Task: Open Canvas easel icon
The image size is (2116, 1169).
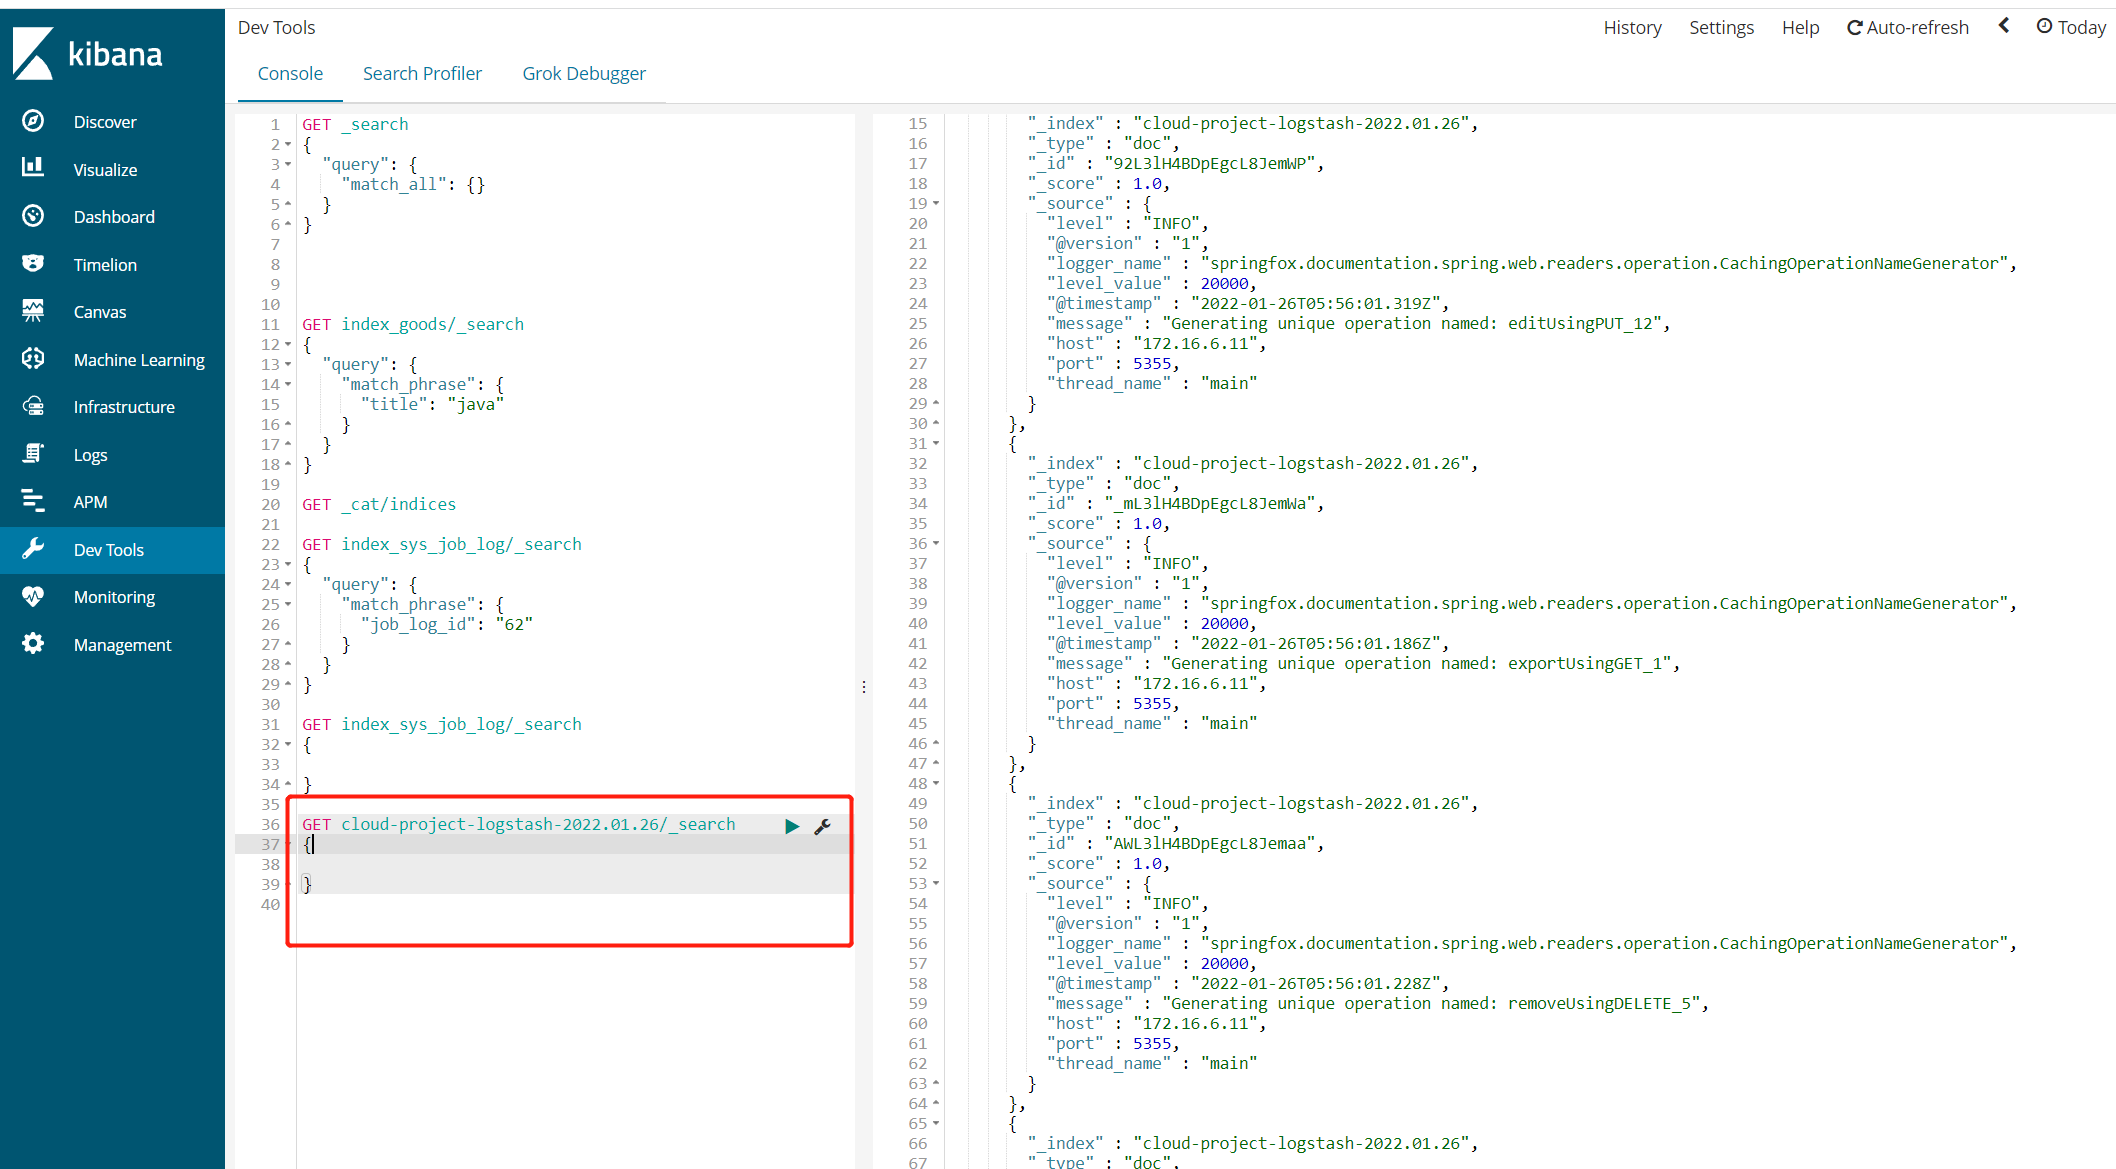Action: [x=33, y=311]
